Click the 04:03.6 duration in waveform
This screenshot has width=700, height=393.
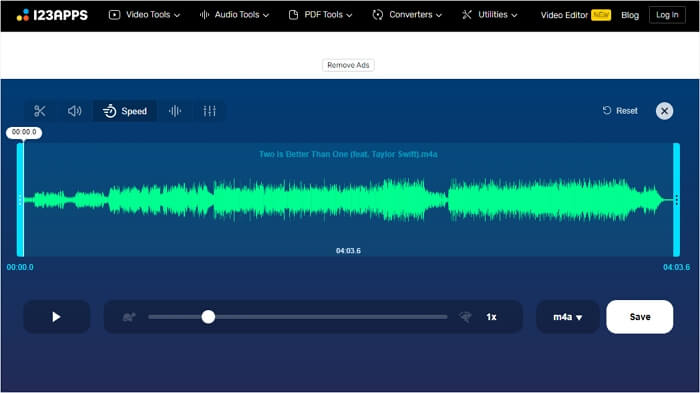click(348, 251)
